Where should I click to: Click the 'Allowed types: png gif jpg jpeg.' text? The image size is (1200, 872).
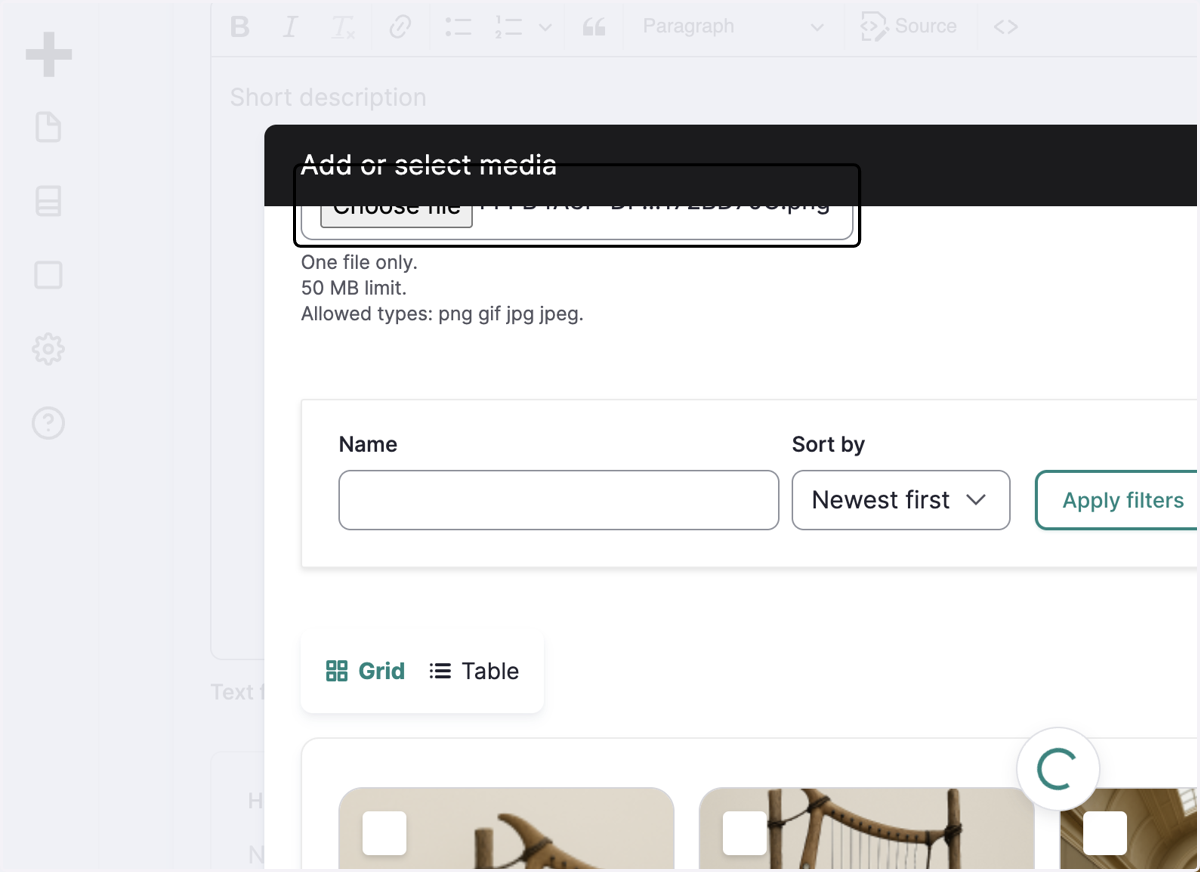pos(442,314)
